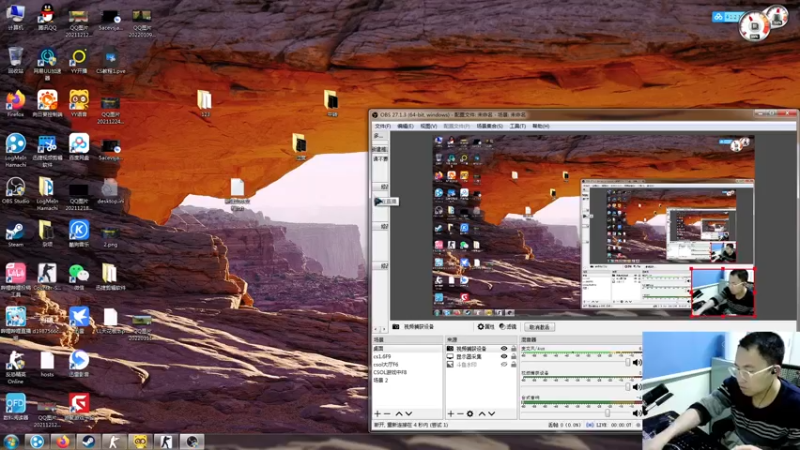
Task: Mute the 麦克风/Aux mixer channel
Action: click(637, 362)
